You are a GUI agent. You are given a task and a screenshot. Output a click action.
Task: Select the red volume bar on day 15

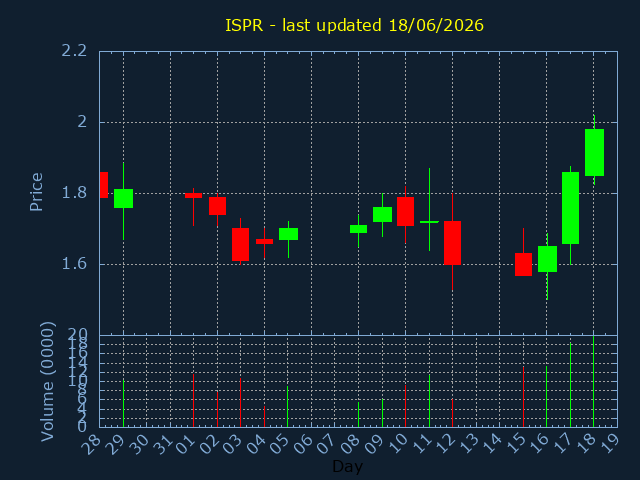point(523,397)
